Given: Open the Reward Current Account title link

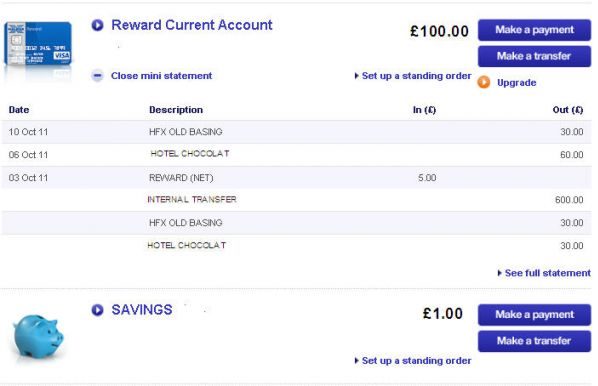Looking at the screenshot, I should coord(192,25).
